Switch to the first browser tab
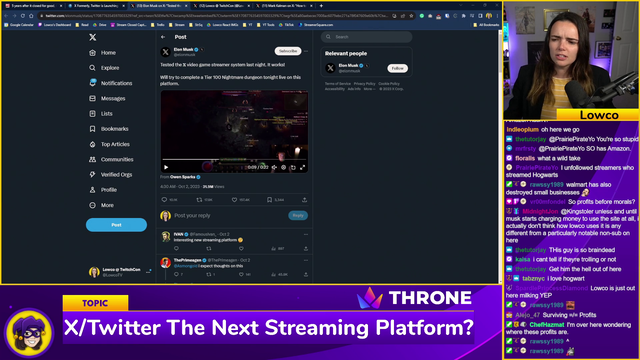Image resolution: width=640 pixels, height=360 pixels. 33,6
